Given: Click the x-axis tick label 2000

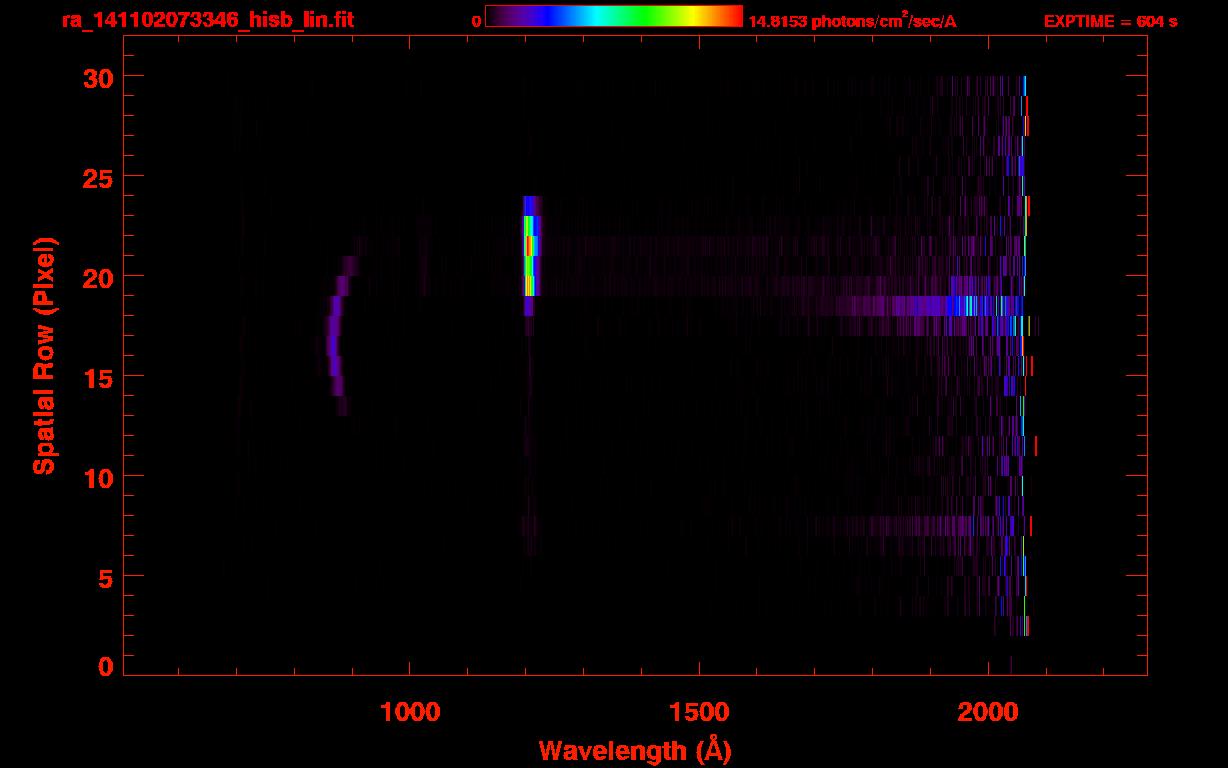Looking at the screenshot, I should [x=987, y=712].
